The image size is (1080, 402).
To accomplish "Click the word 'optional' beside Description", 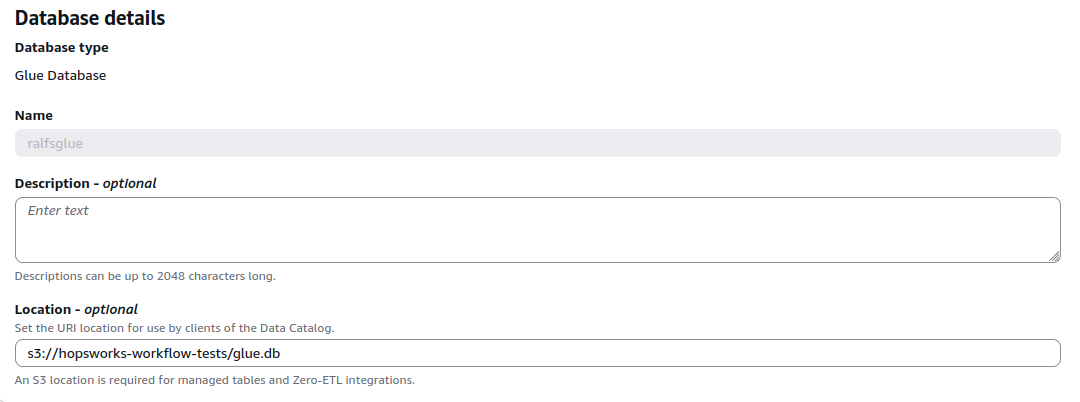I will point(129,184).
